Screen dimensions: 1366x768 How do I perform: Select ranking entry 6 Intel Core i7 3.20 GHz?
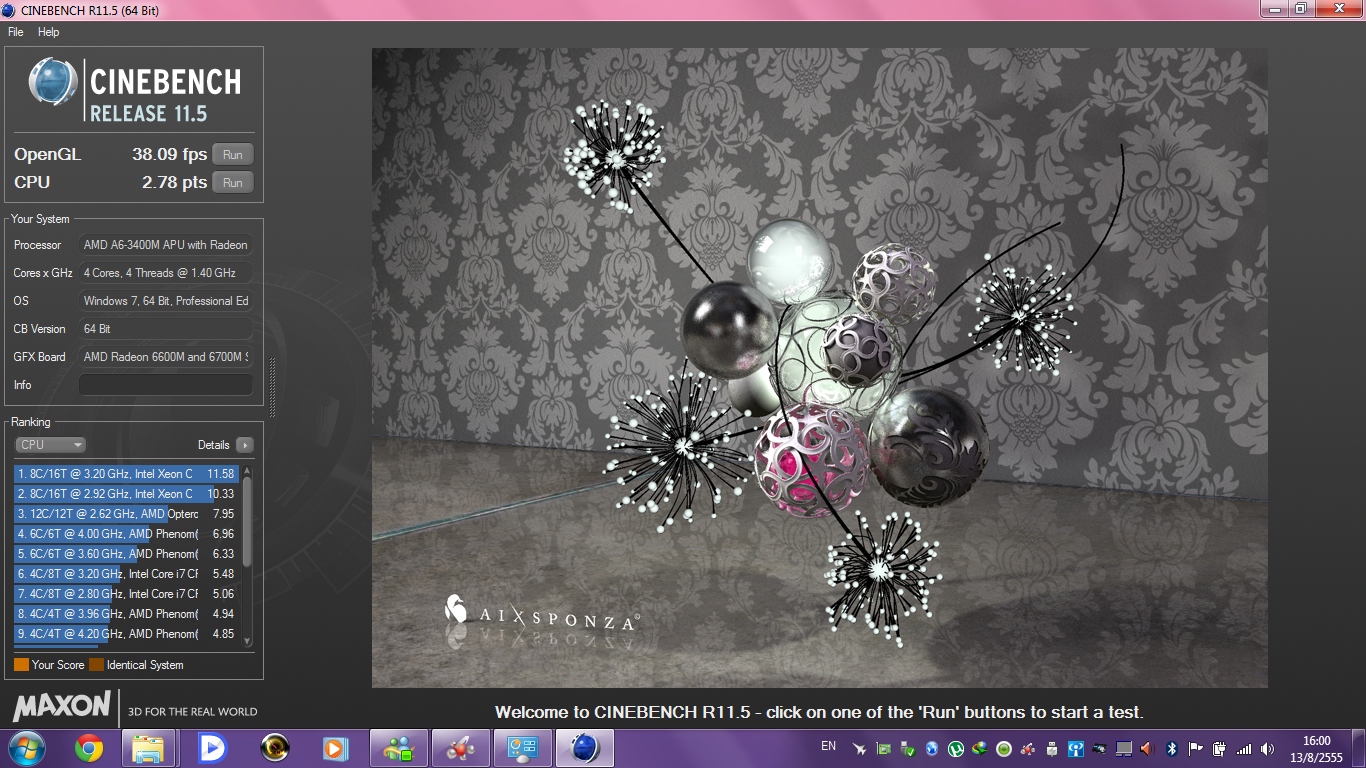point(126,574)
